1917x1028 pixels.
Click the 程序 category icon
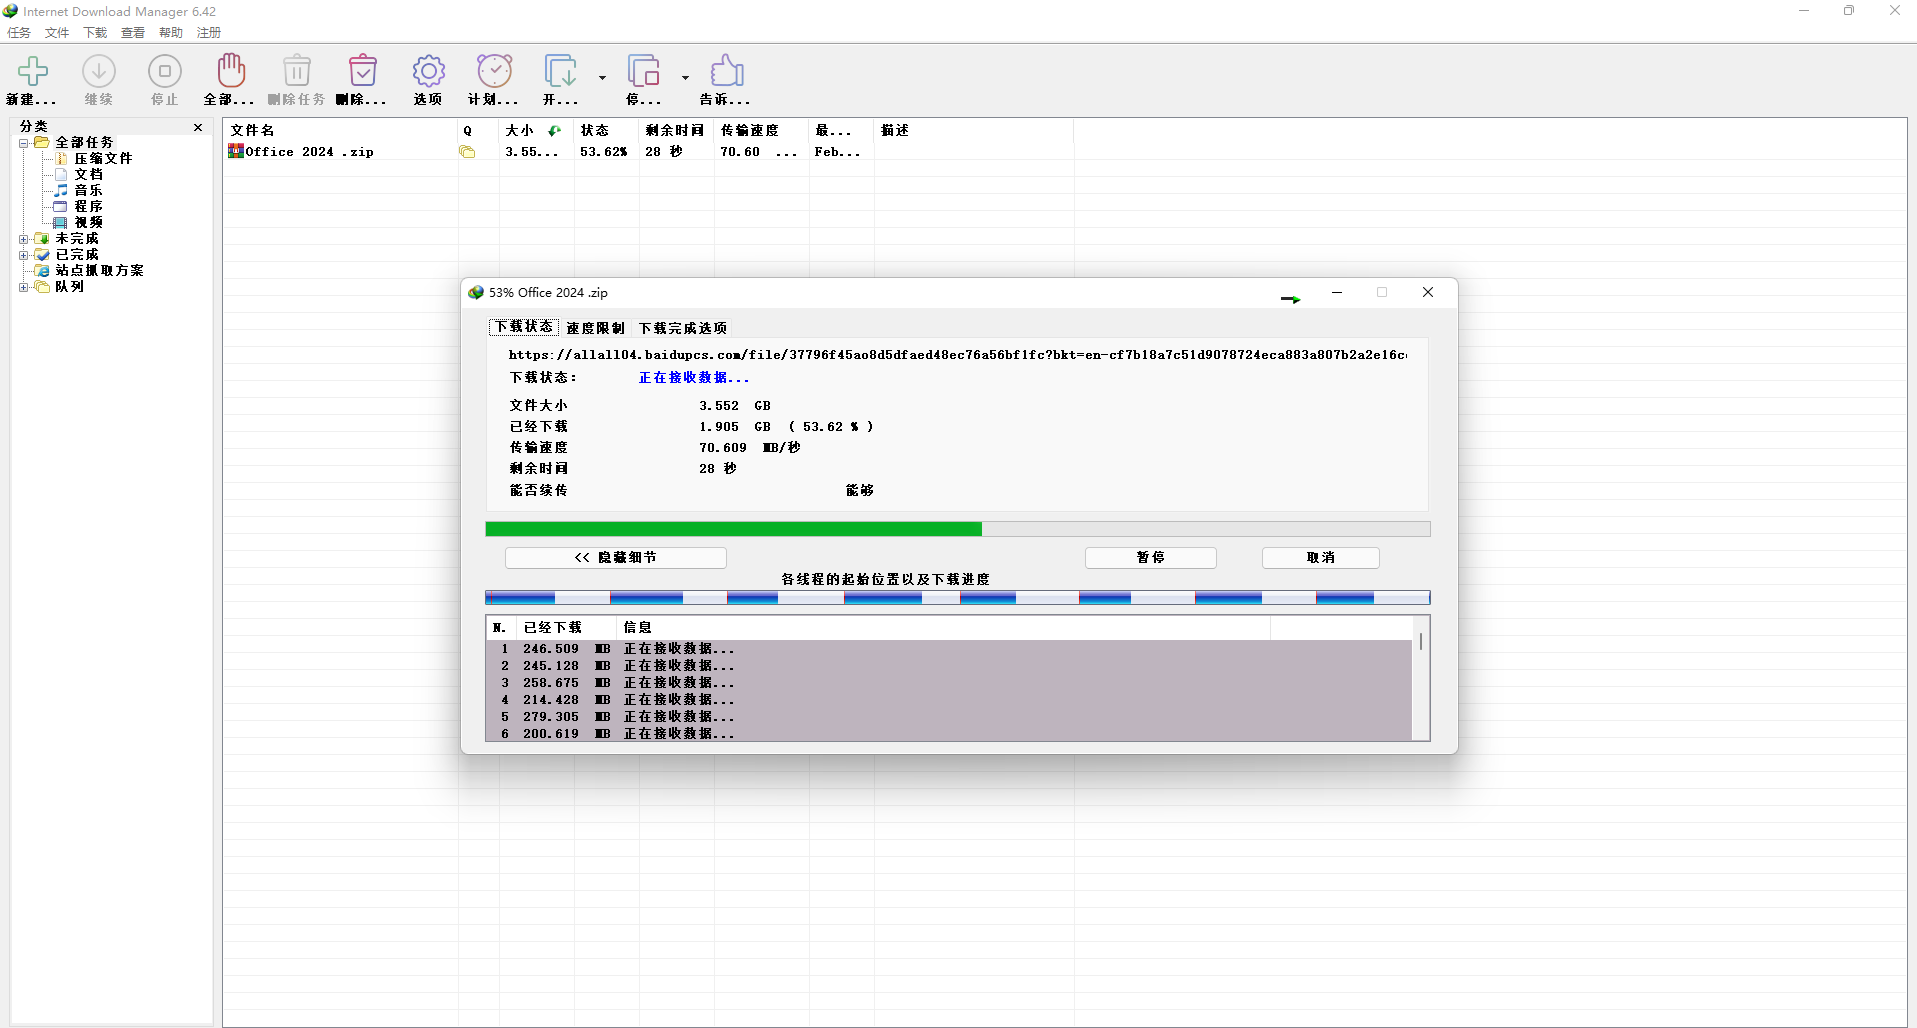coord(61,206)
